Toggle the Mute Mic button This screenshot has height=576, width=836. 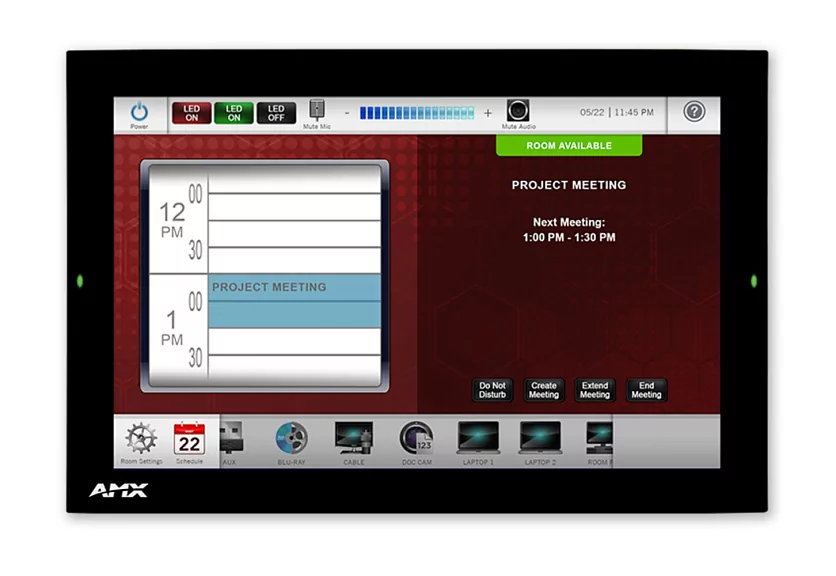click(x=317, y=112)
